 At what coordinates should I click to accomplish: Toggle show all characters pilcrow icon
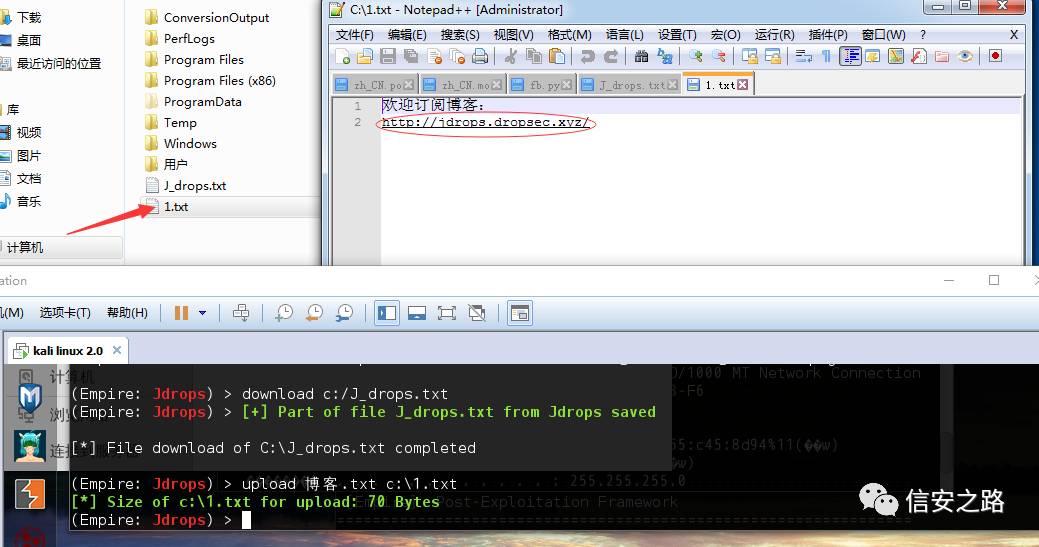pyautogui.click(x=826, y=56)
